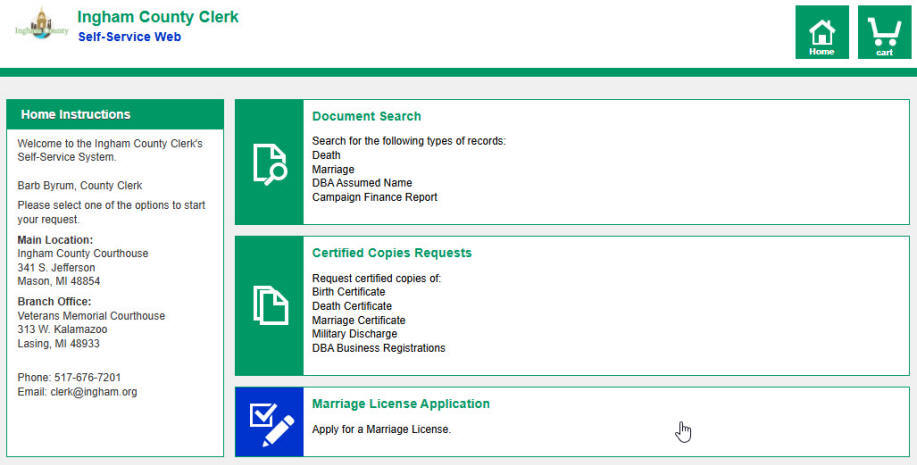Click the Marriage License checkbox-pencil icon
The image size is (917, 465).
[269, 423]
